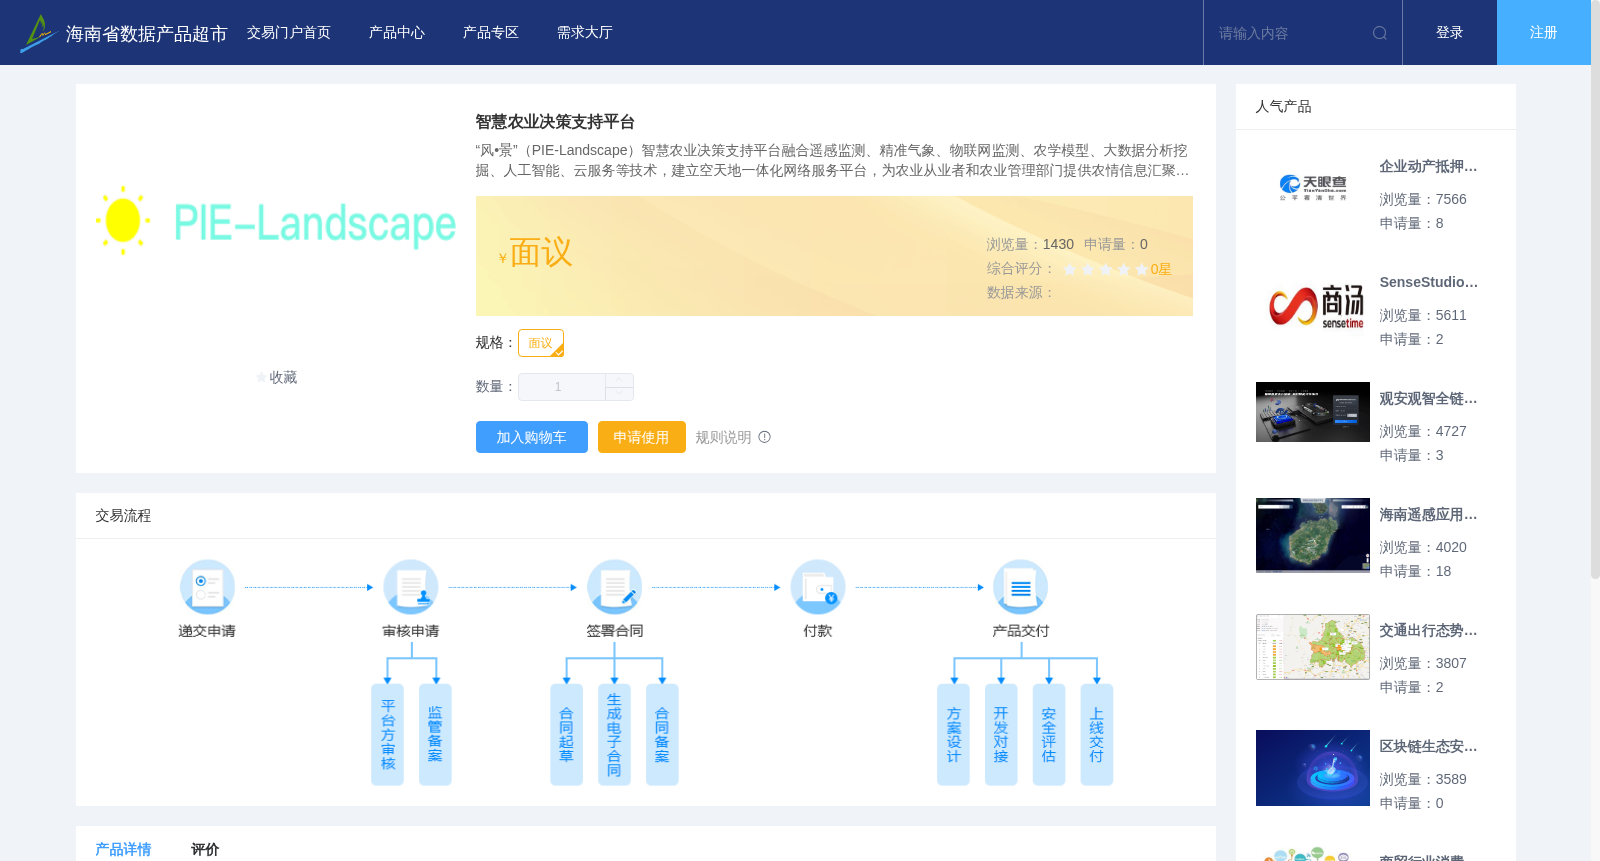Click the 签署合同 step icon
The image size is (1600, 861).
pyautogui.click(x=614, y=587)
